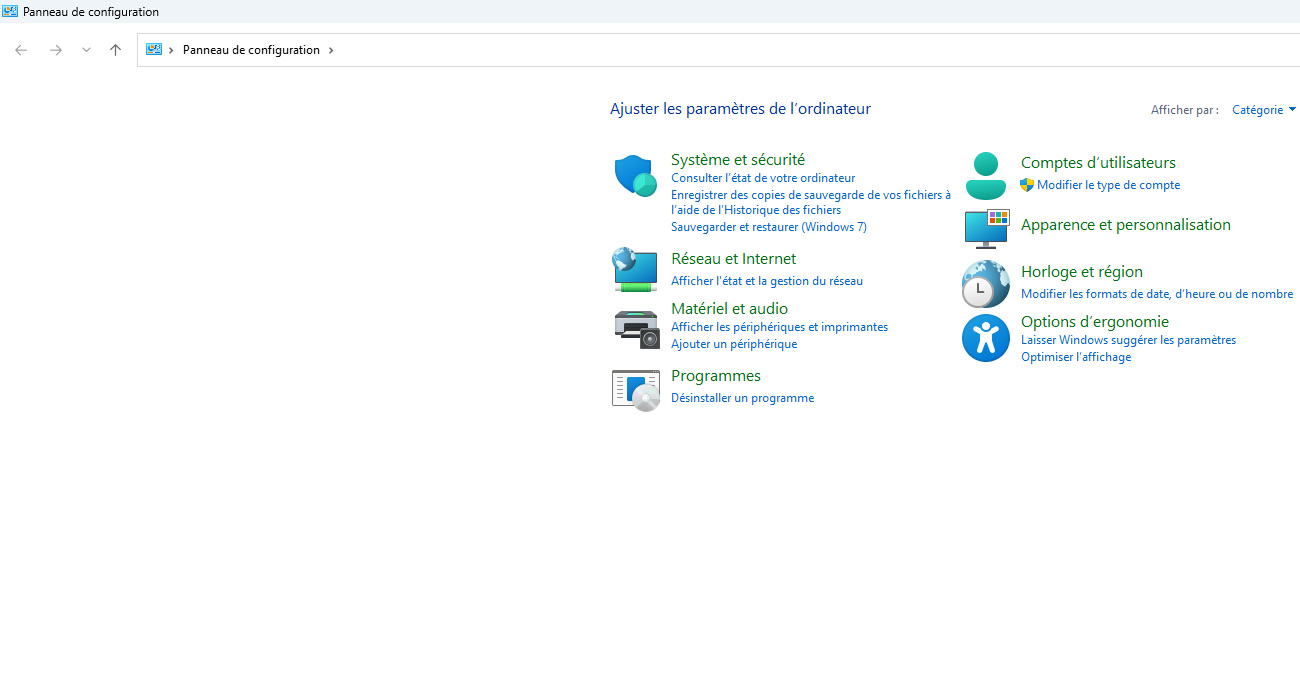Click the Comptes d'utilisateurs person icon
1300x675 pixels.
pos(986,176)
